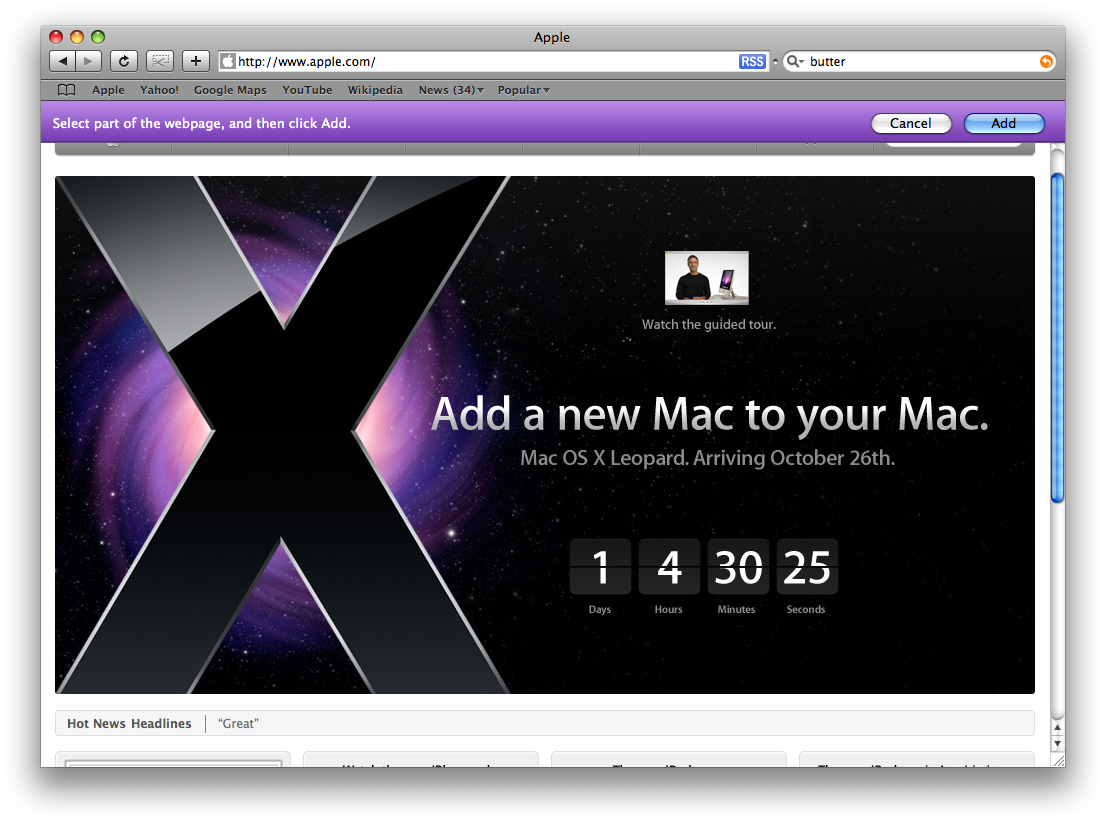1106x823 pixels.
Task: Click the scroll down arrow
Action: [x=1057, y=743]
